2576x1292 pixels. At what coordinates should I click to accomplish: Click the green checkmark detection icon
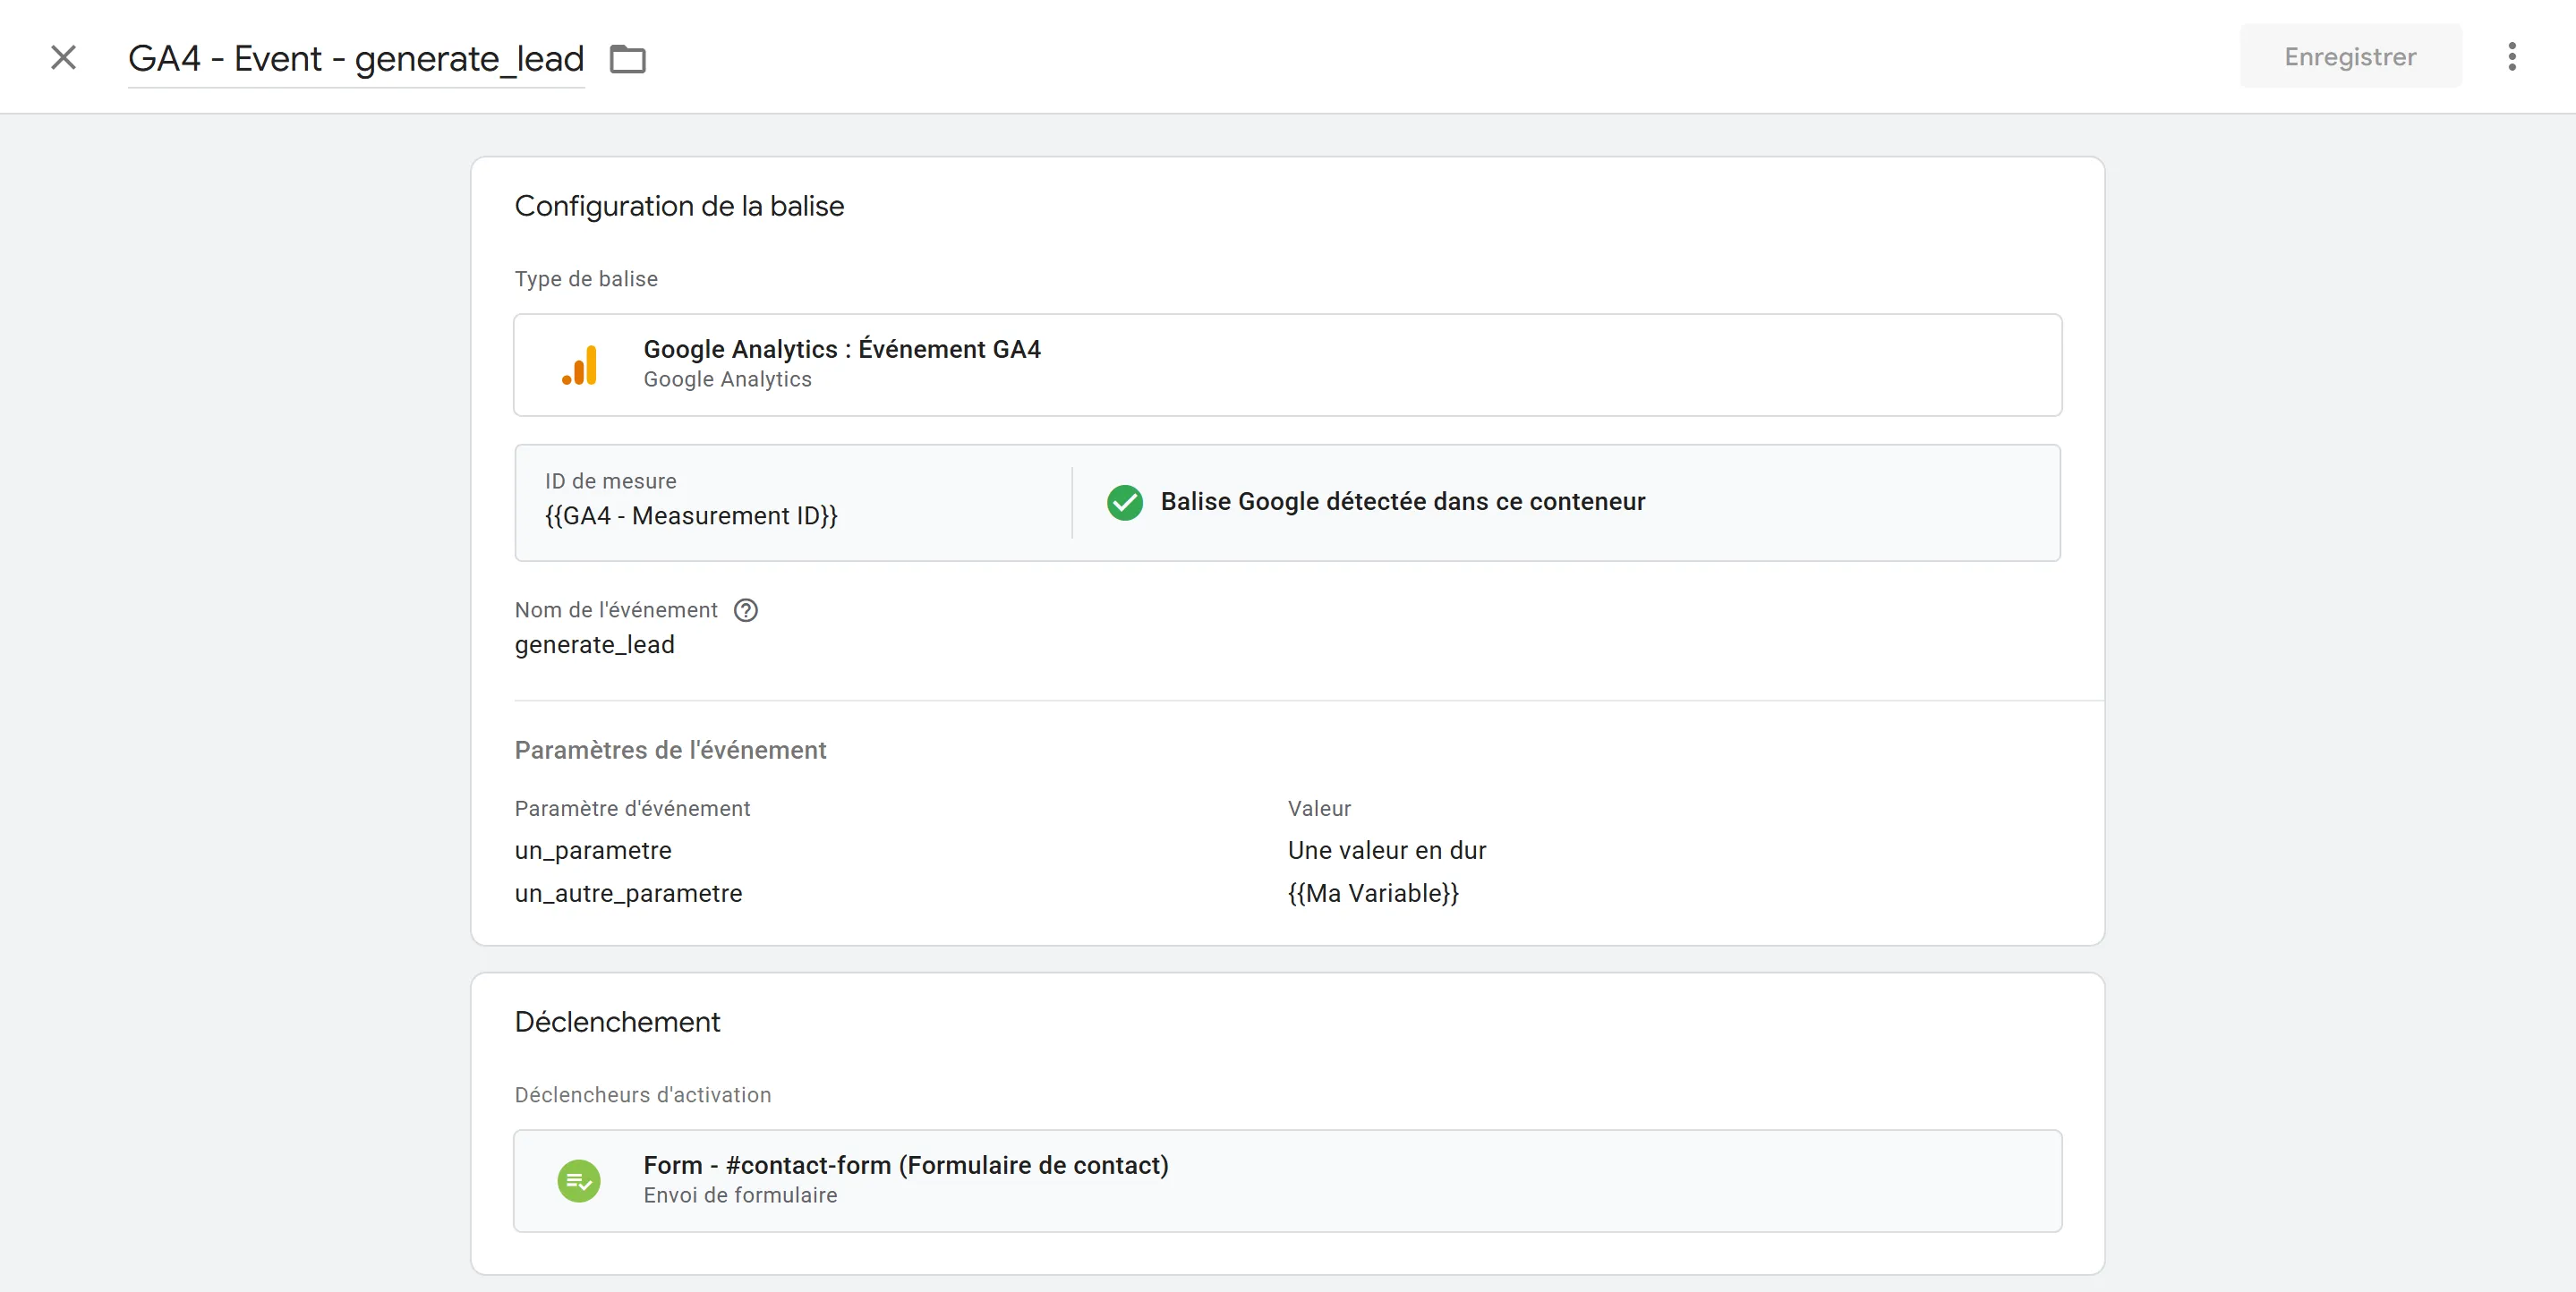(1124, 502)
